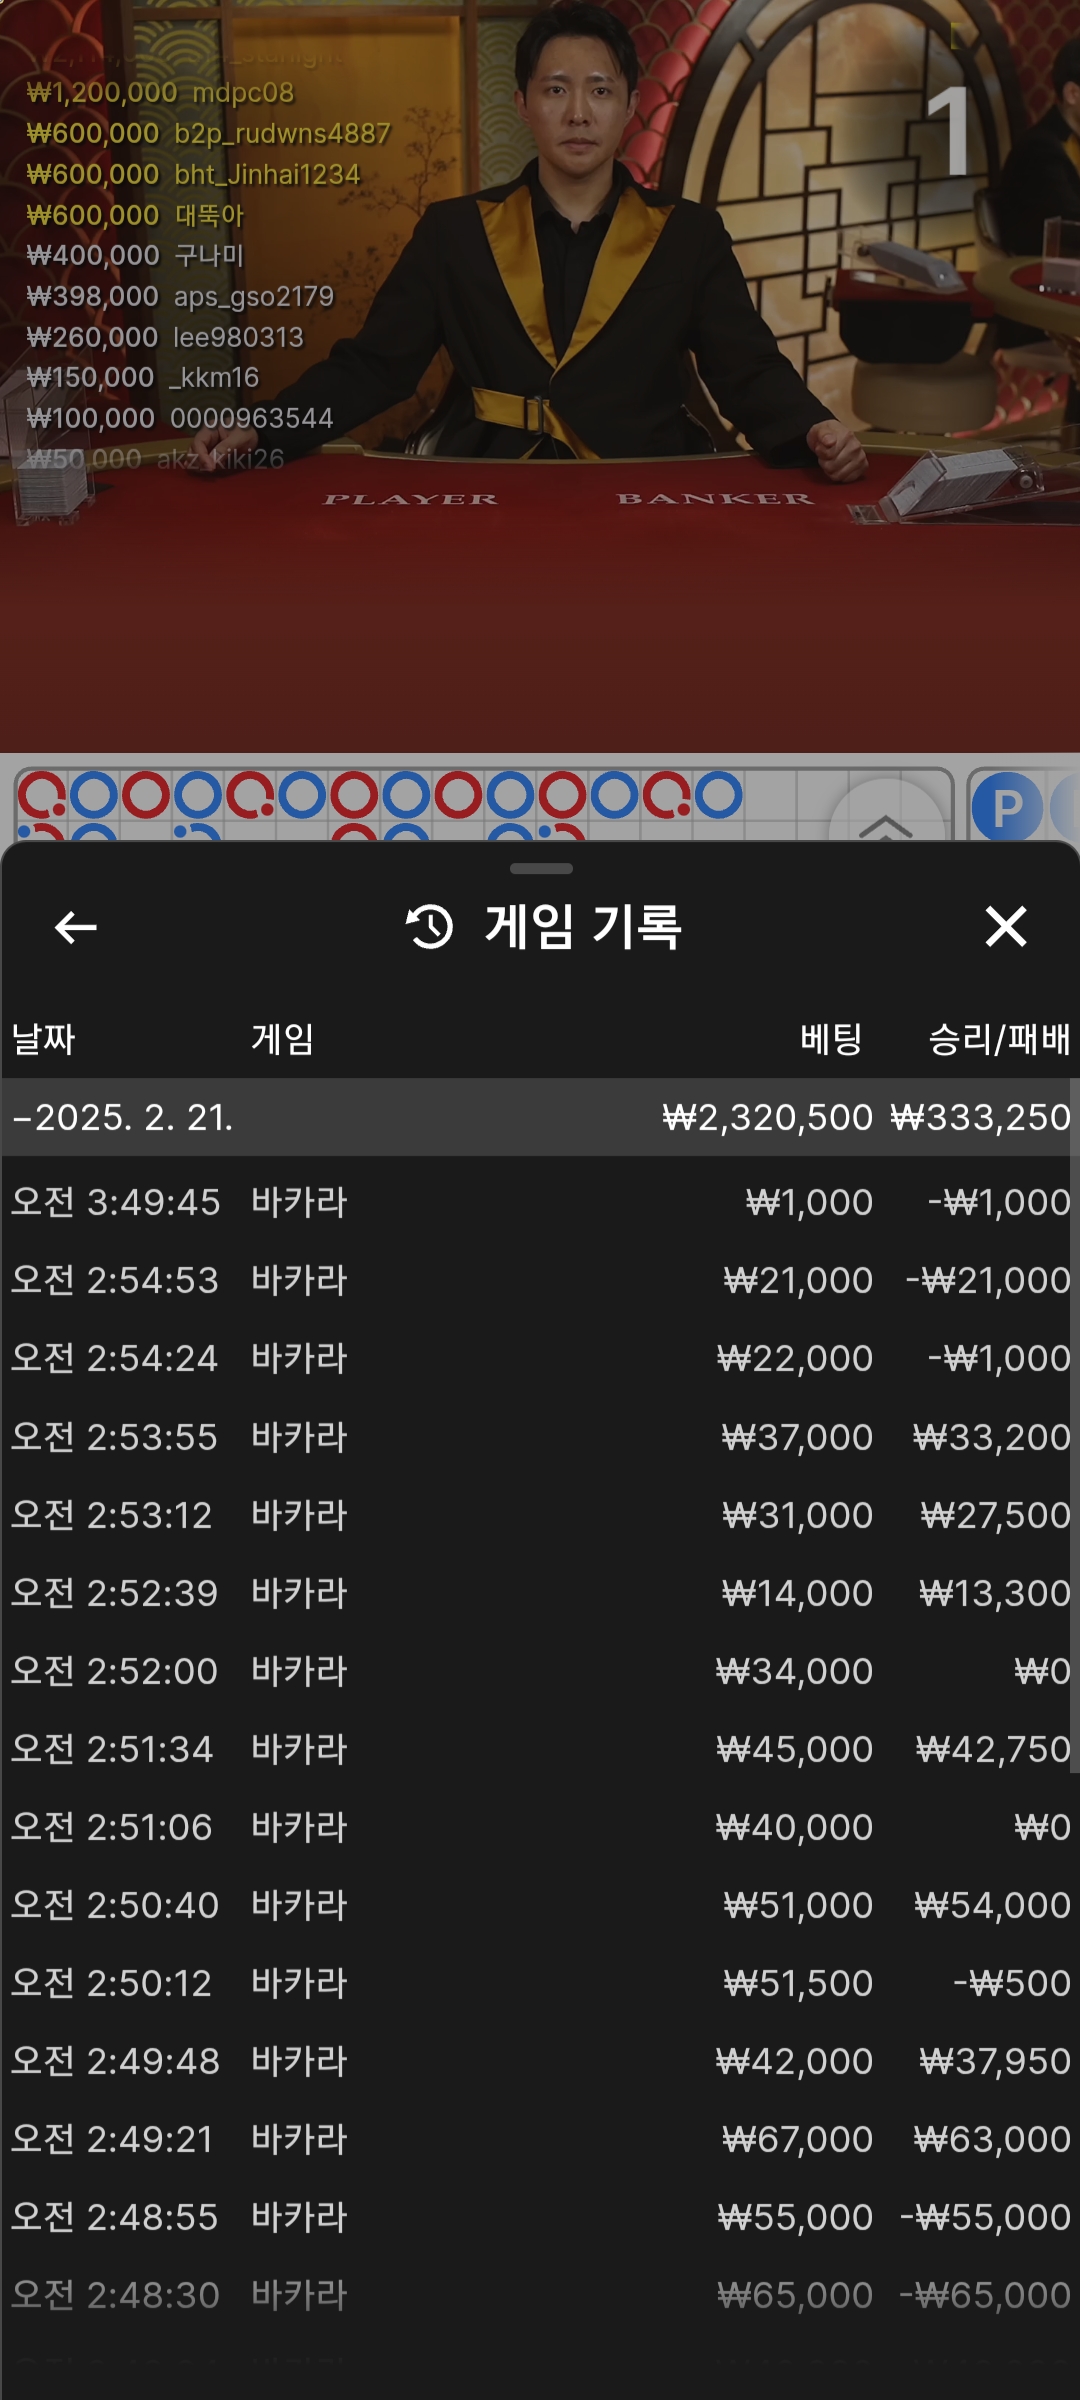Click the 베팅 column header
The image size is (1080, 2400).
pos(831,1039)
